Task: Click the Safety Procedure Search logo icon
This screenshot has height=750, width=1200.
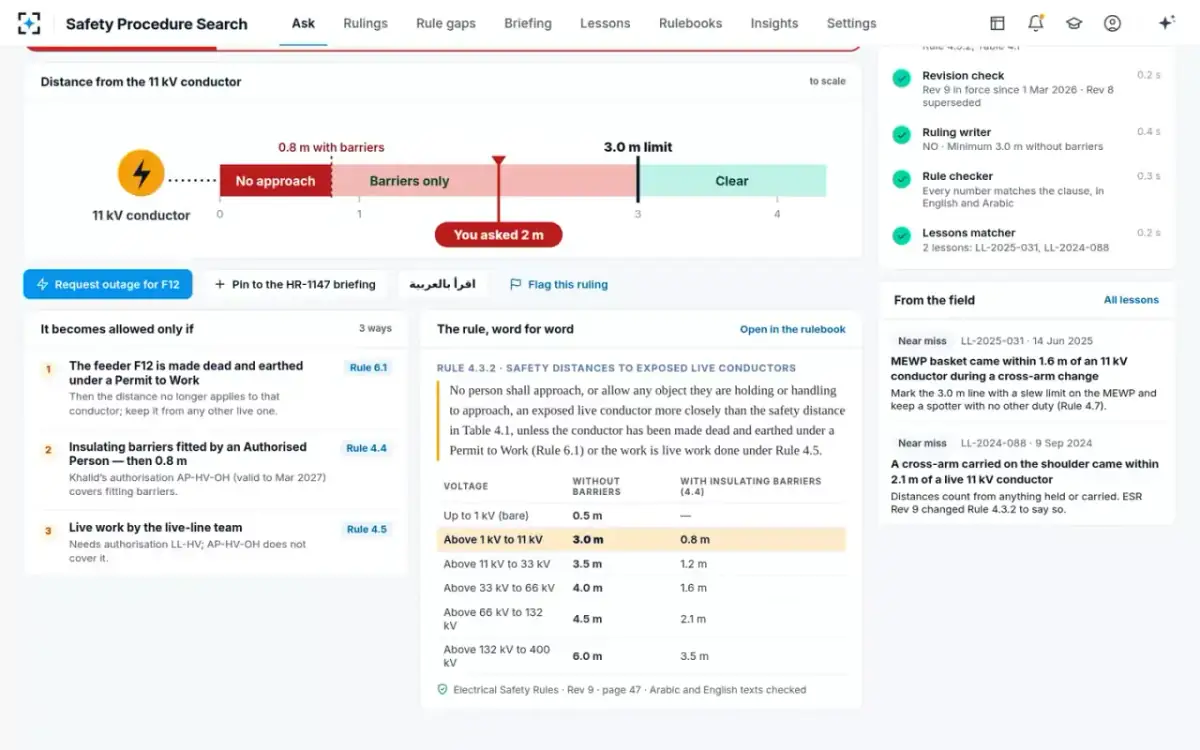Action: coord(29,23)
